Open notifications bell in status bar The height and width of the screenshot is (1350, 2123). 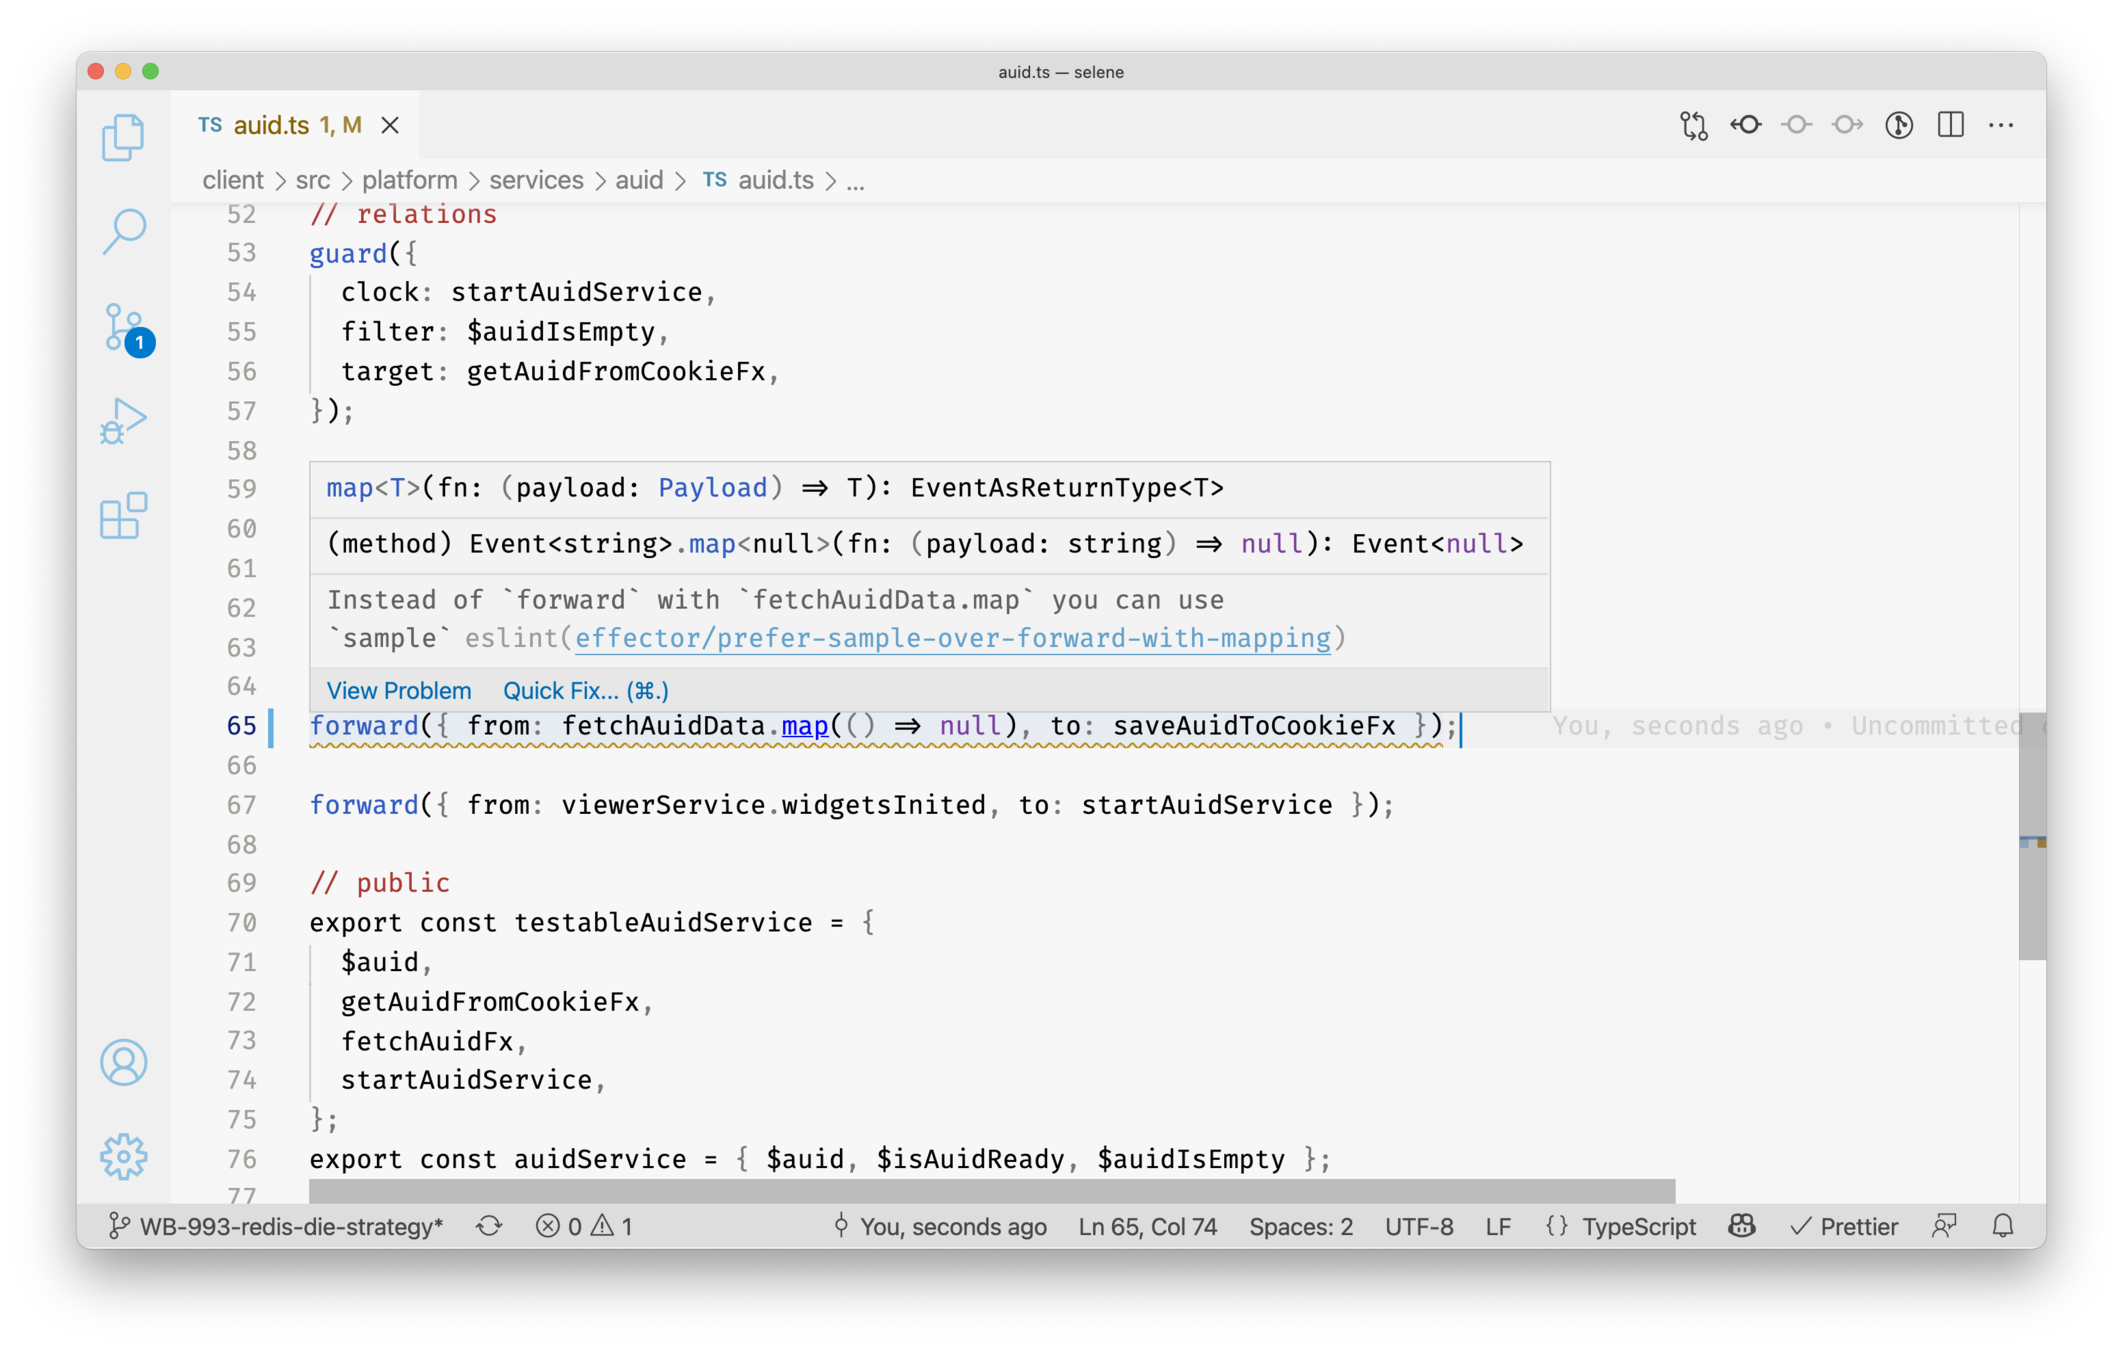pyautogui.click(x=2002, y=1226)
